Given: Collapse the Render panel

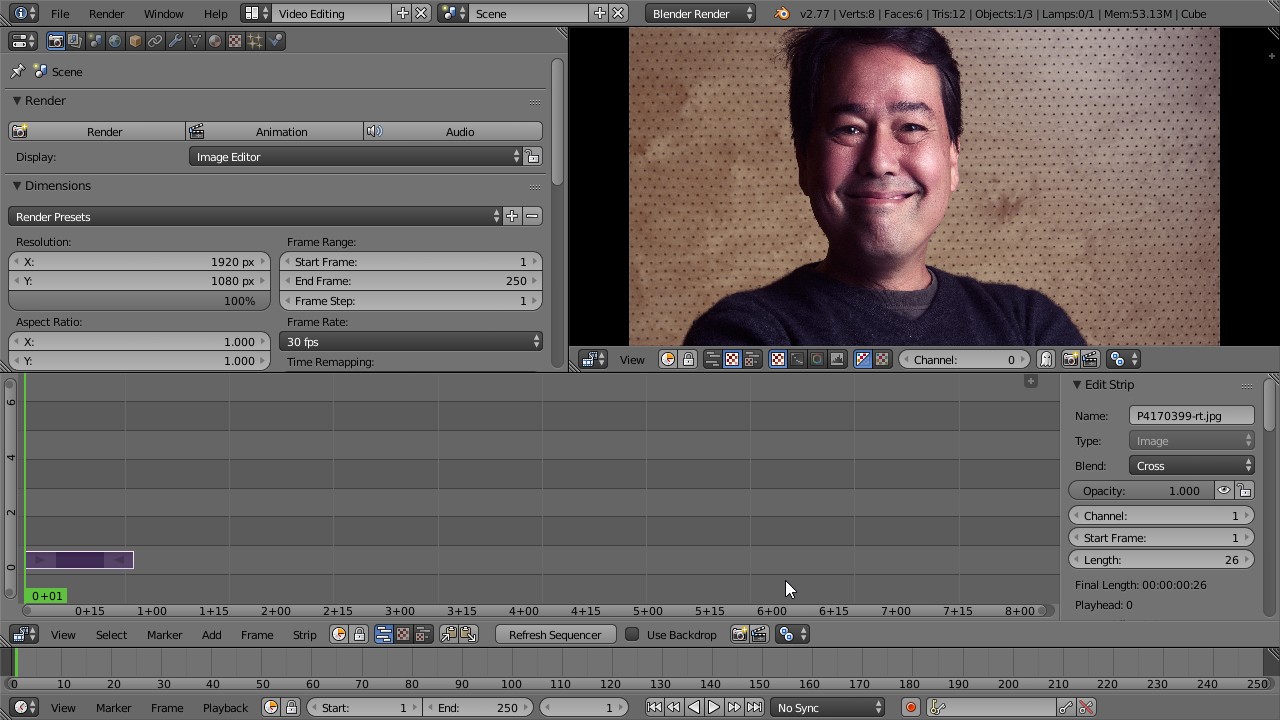Looking at the screenshot, I should click(x=17, y=101).
